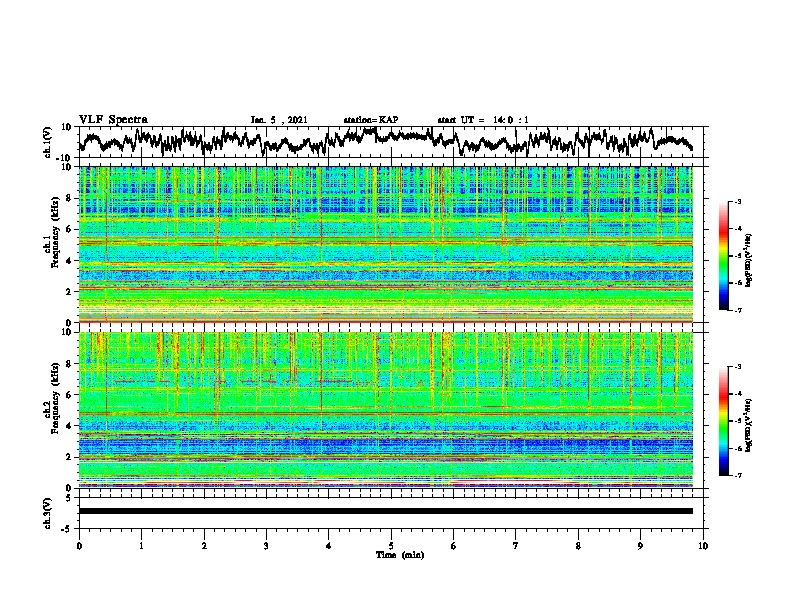Click time-axis tick label "0"
Image resolution: width=792 pixels, height=612 pixels.
[x=79, y=546]
